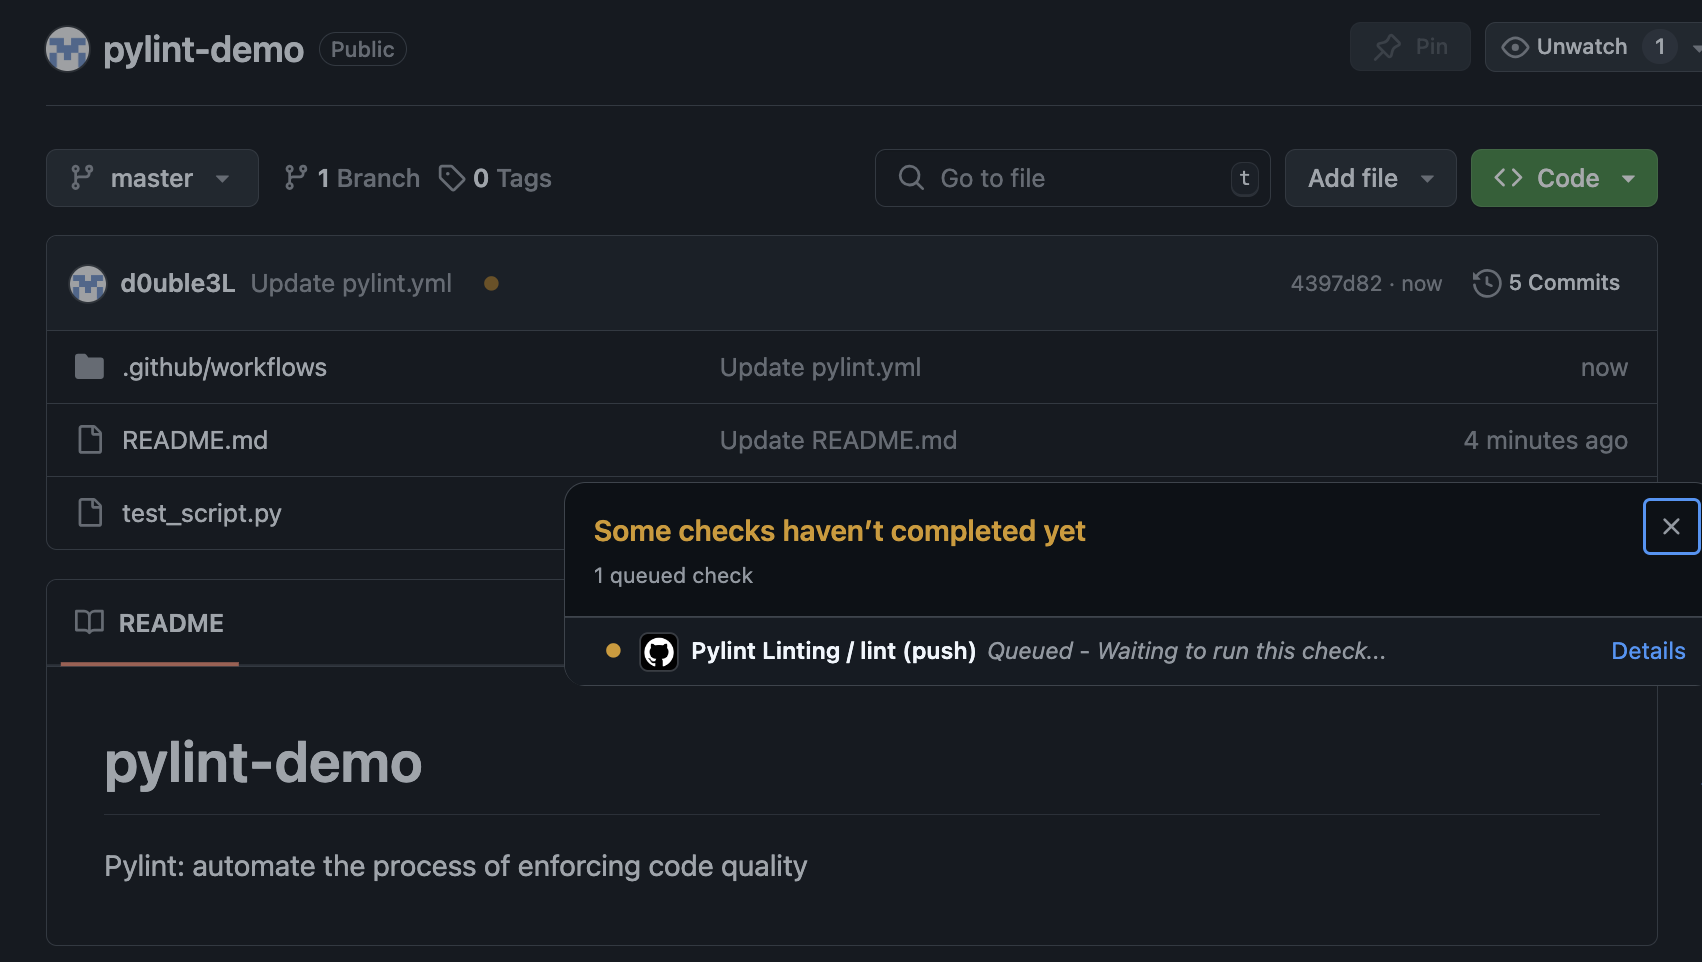
Task: Expand the Add file dropdown
Action: click(1370, 178)
